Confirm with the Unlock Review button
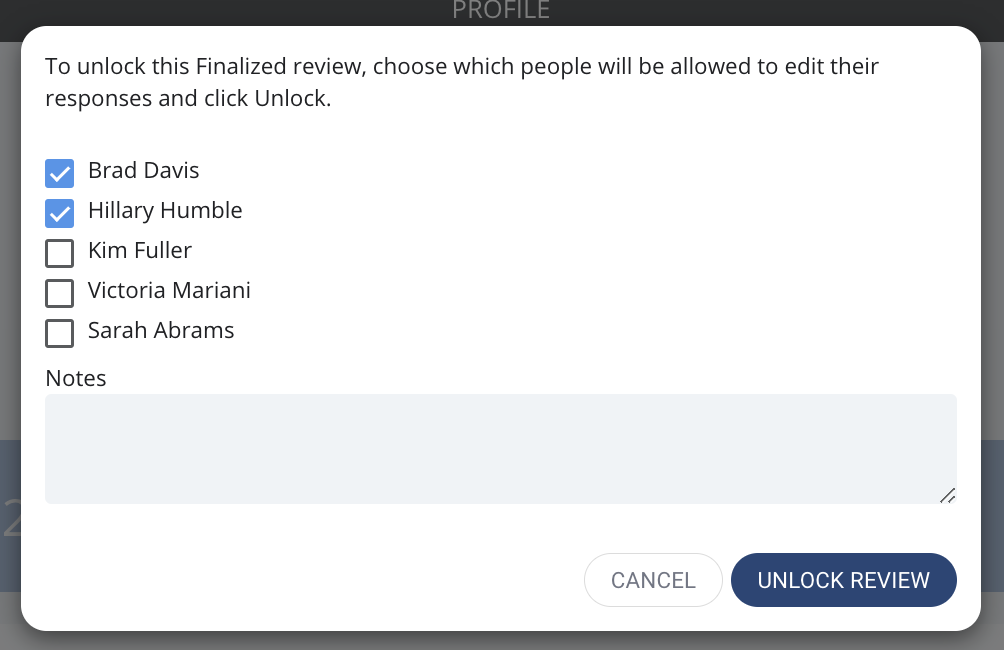The width and height of the screenshot is (1004, 650). [844, 580]
